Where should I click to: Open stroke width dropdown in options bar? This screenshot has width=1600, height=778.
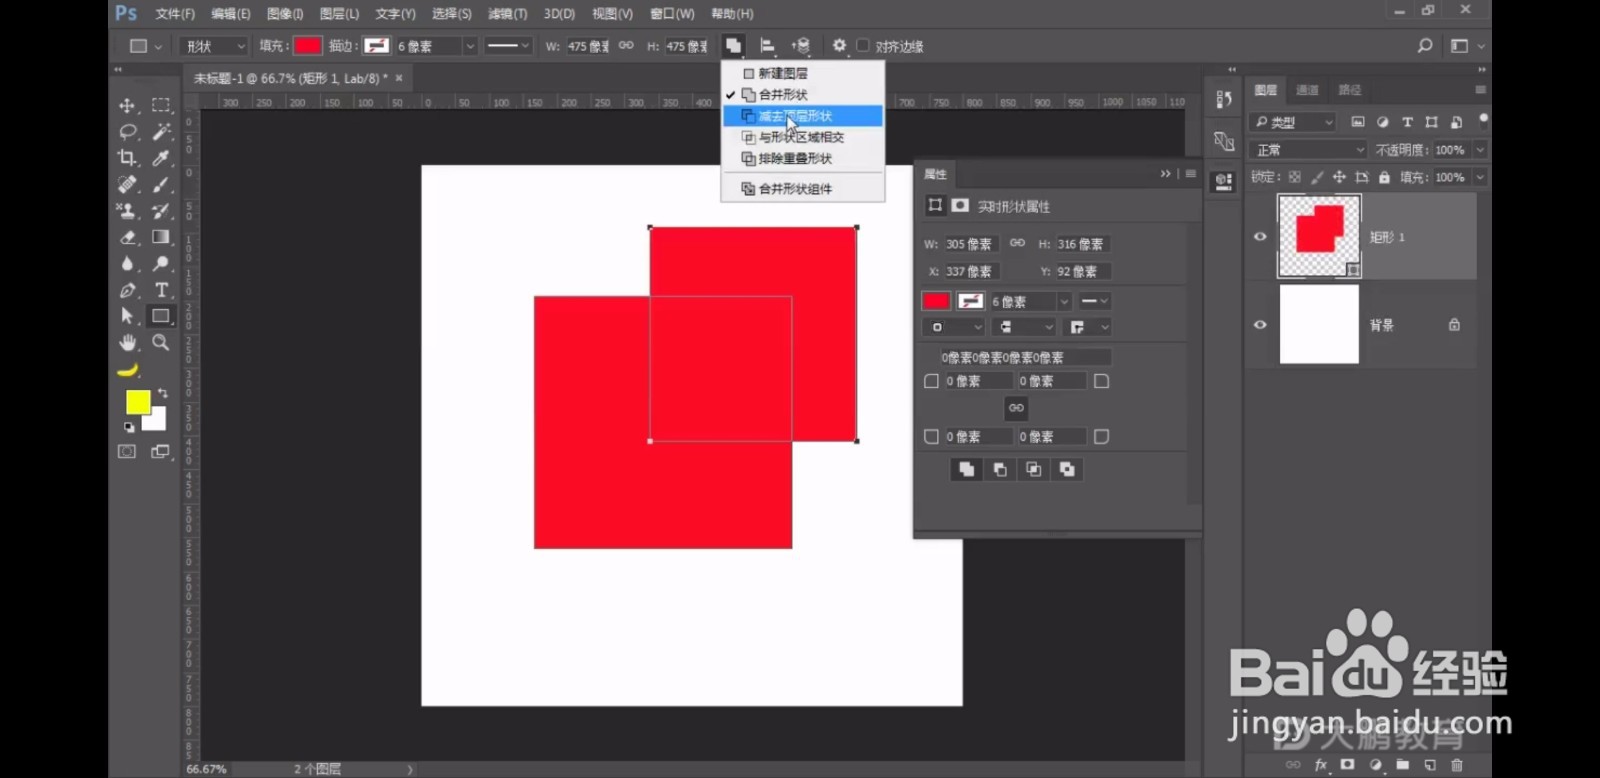point(469,46)
